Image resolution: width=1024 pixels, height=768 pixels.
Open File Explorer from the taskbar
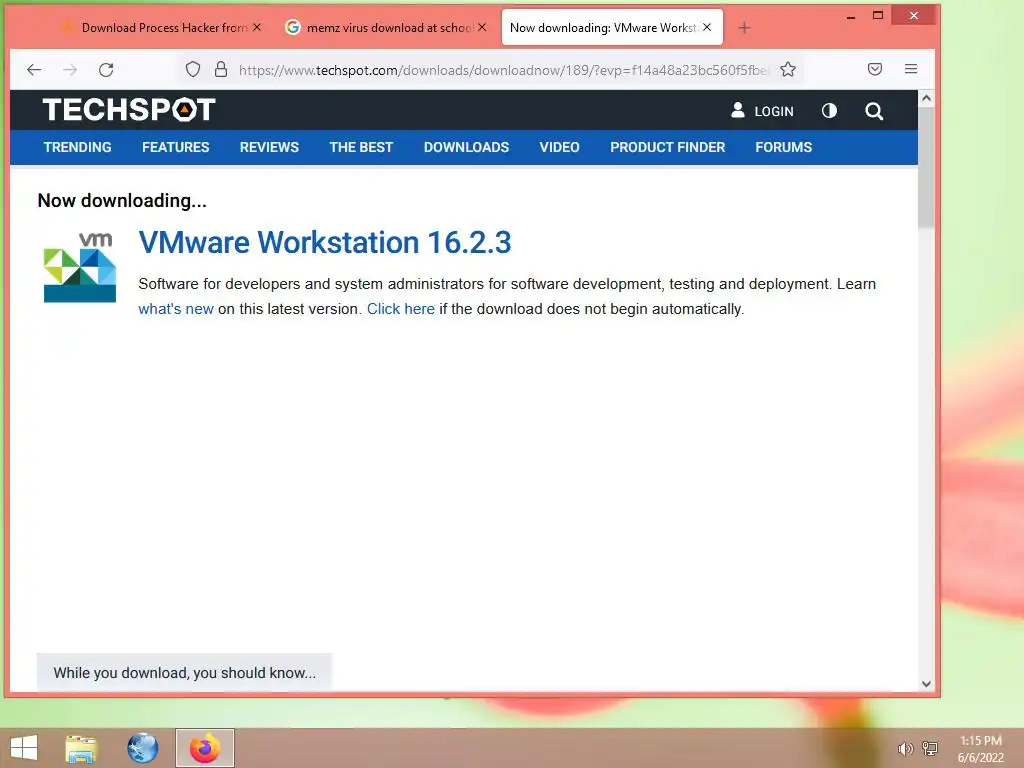[82, 748]
